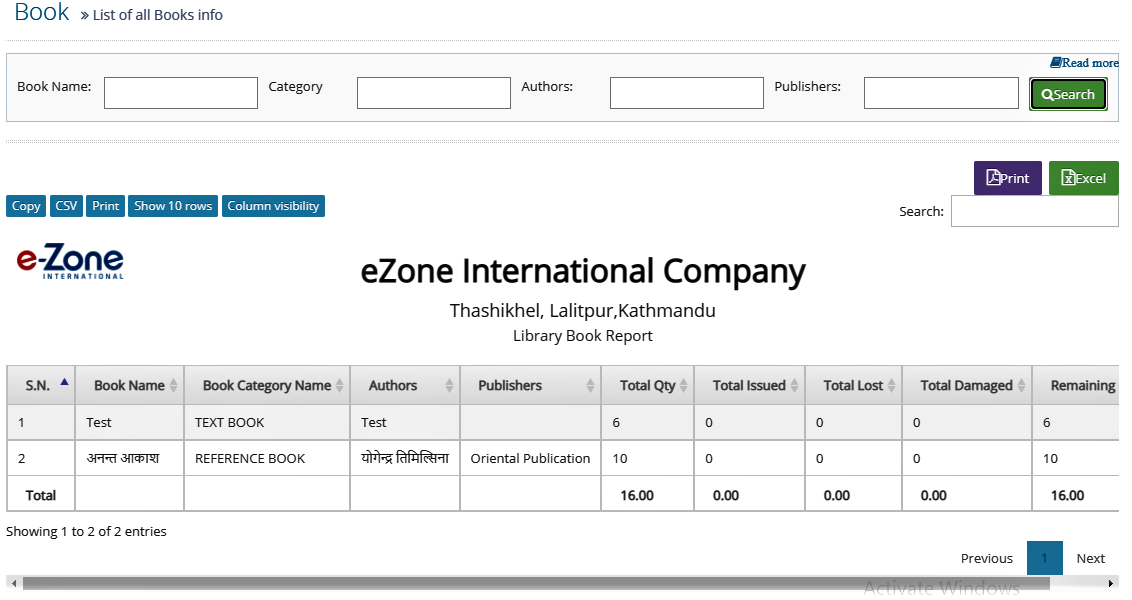Focus the Book Name input field
This screenshot has width=1132, height=600.
click(x=180, y=93)
